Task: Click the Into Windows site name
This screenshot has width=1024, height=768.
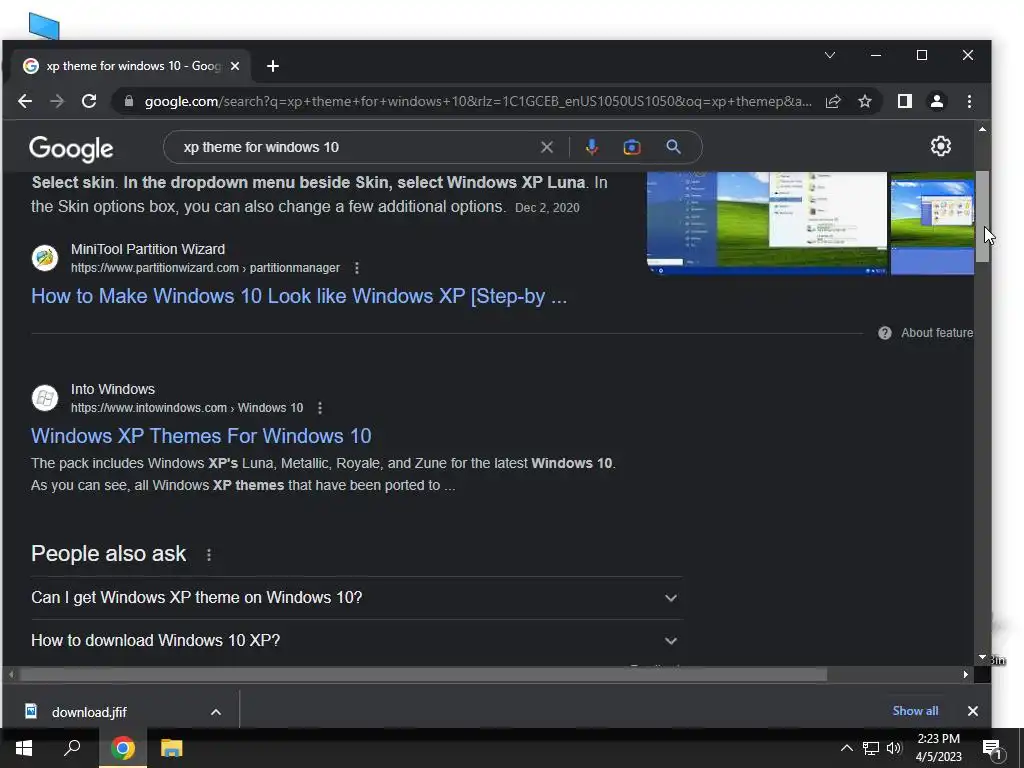Action: 112,389
